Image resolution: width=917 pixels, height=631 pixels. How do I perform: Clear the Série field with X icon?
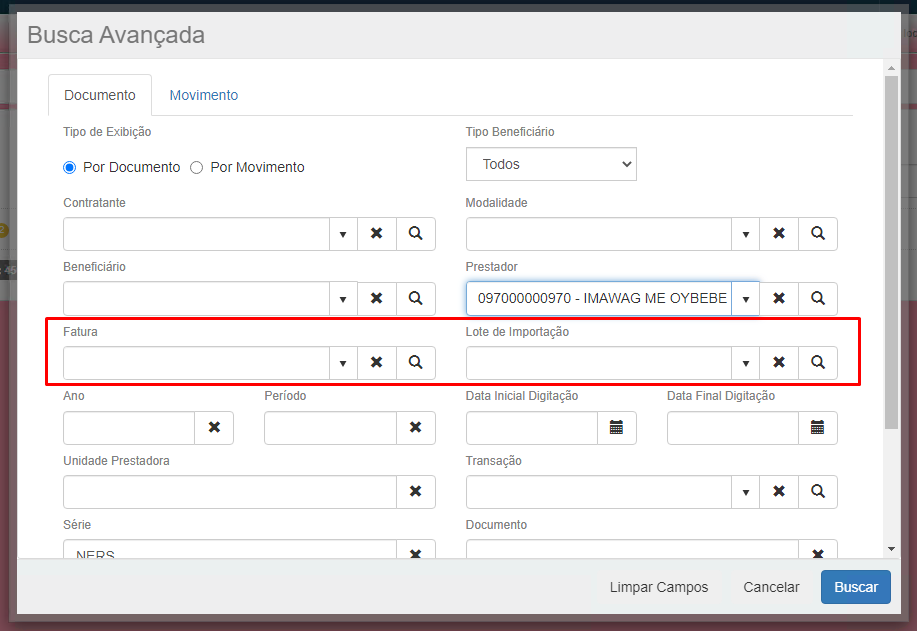tap(416, 550)
